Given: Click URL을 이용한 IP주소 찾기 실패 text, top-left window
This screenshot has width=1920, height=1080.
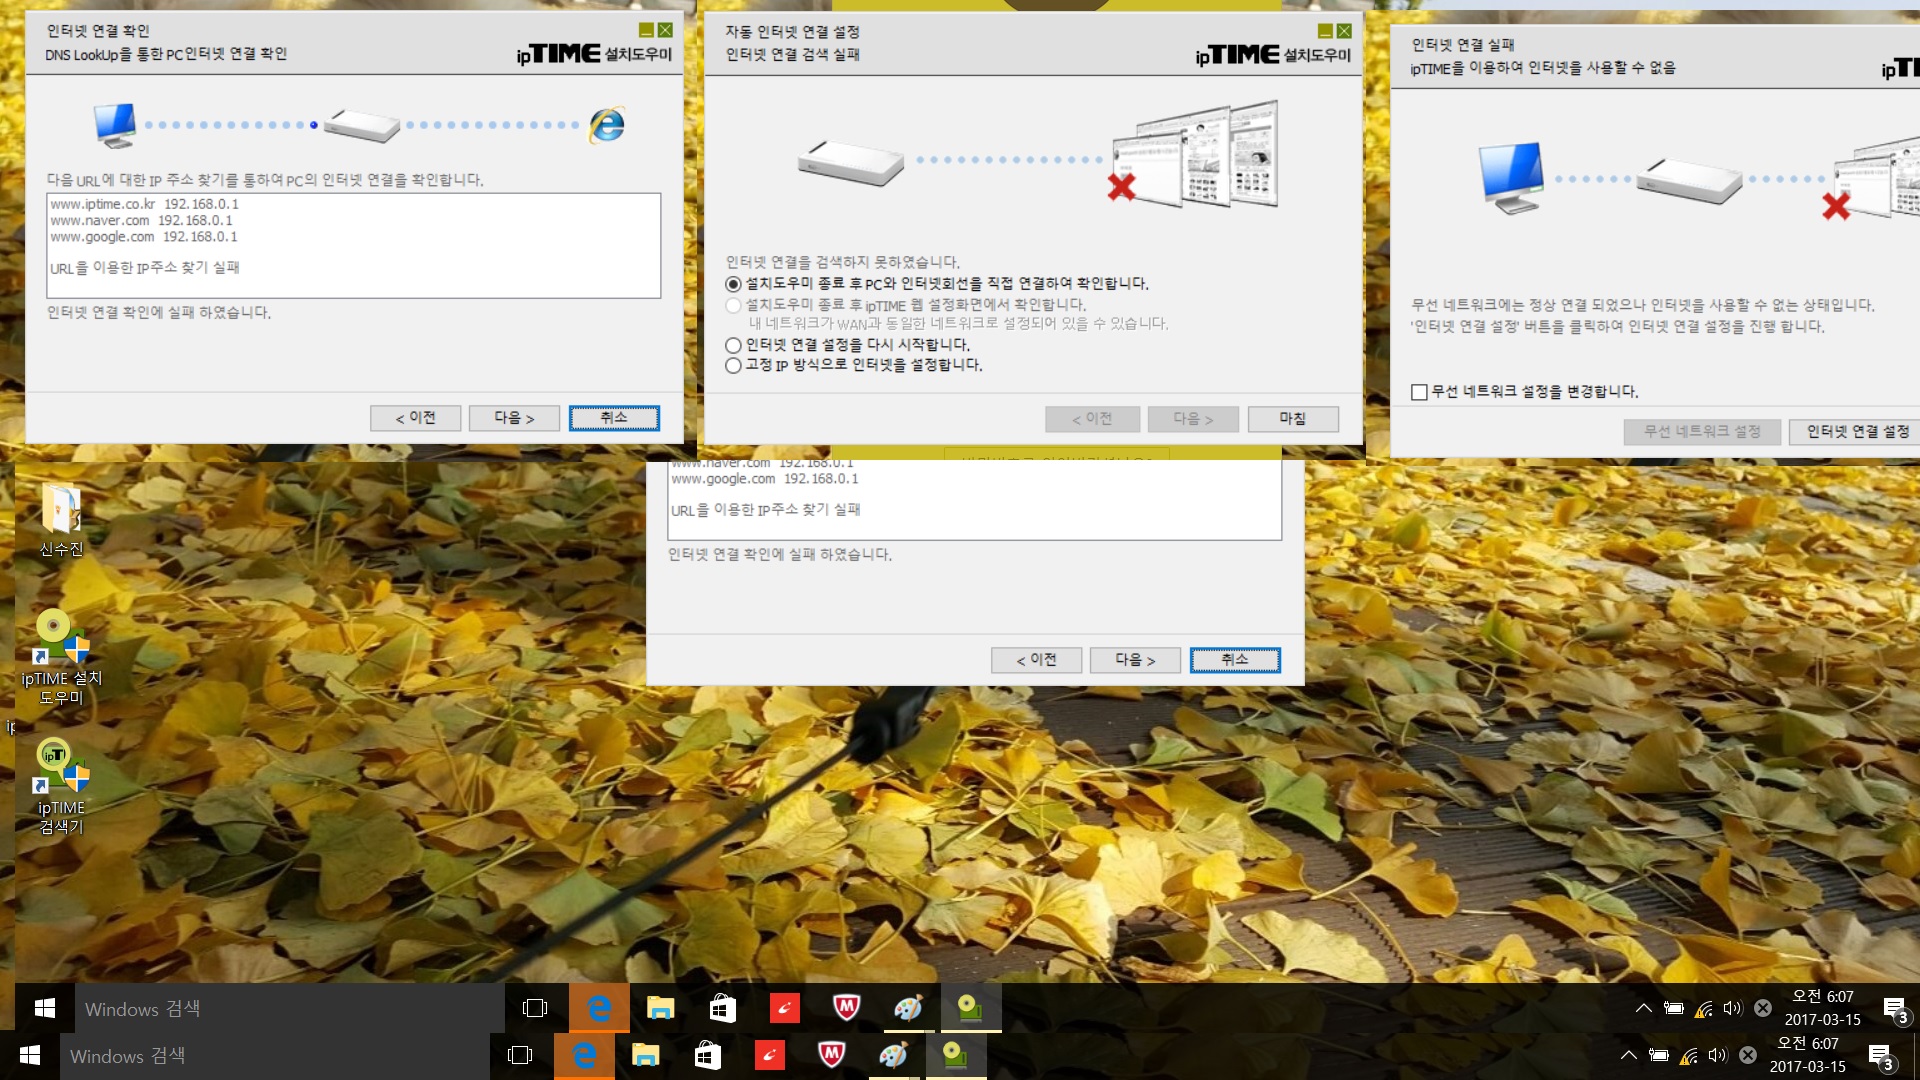Looking at the screenshot, I should click(145, 268).
